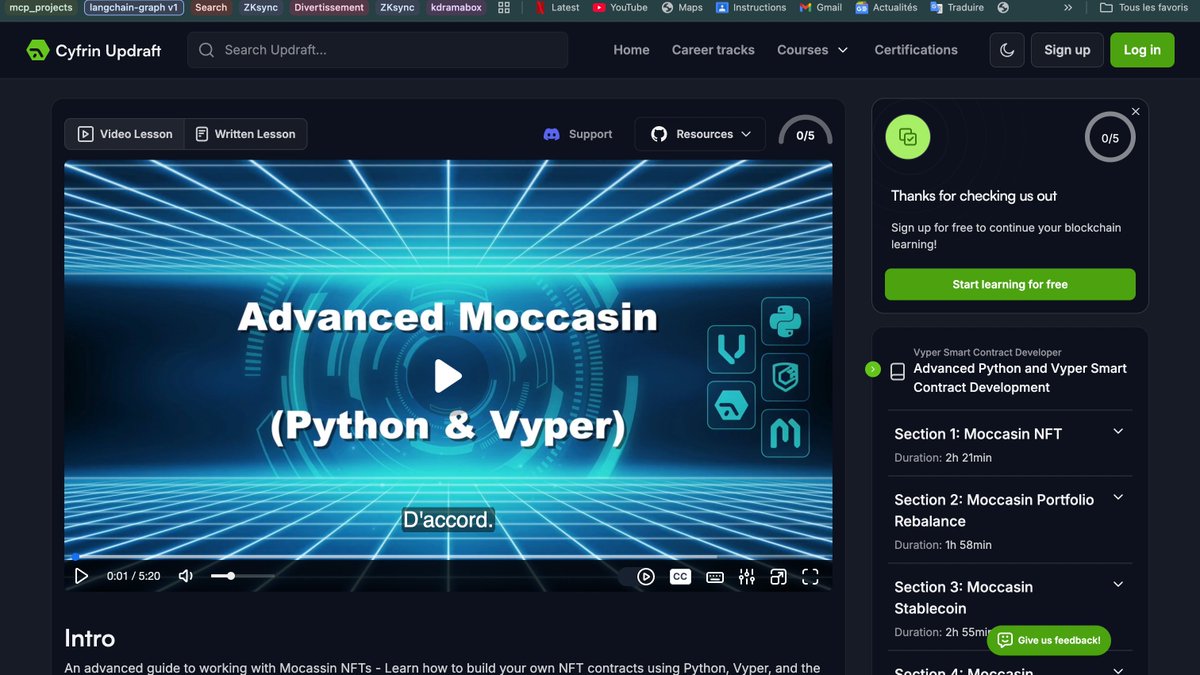Screen dimensions: 1200x675
Task: Open the Search tab group
Action: [x=211, y=7]
